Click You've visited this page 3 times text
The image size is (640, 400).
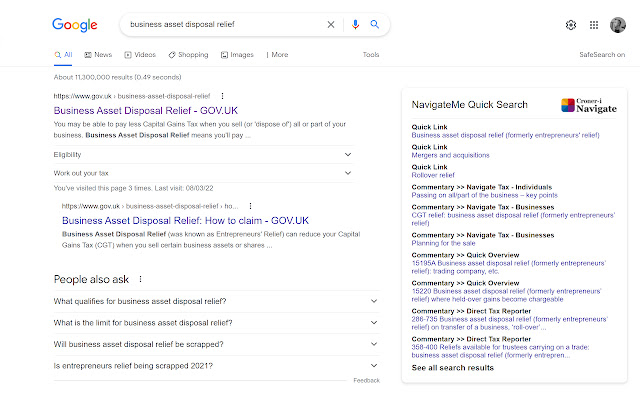tap(133, 188)
